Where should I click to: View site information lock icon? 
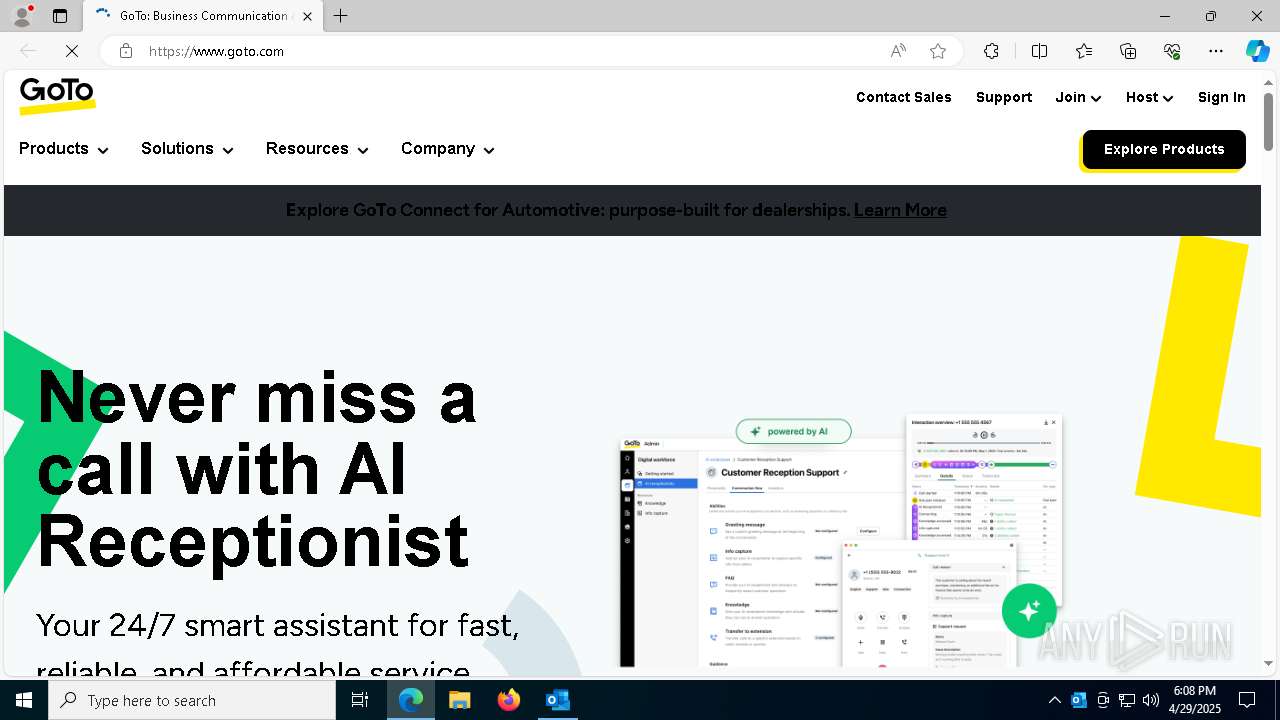point(126,51)
